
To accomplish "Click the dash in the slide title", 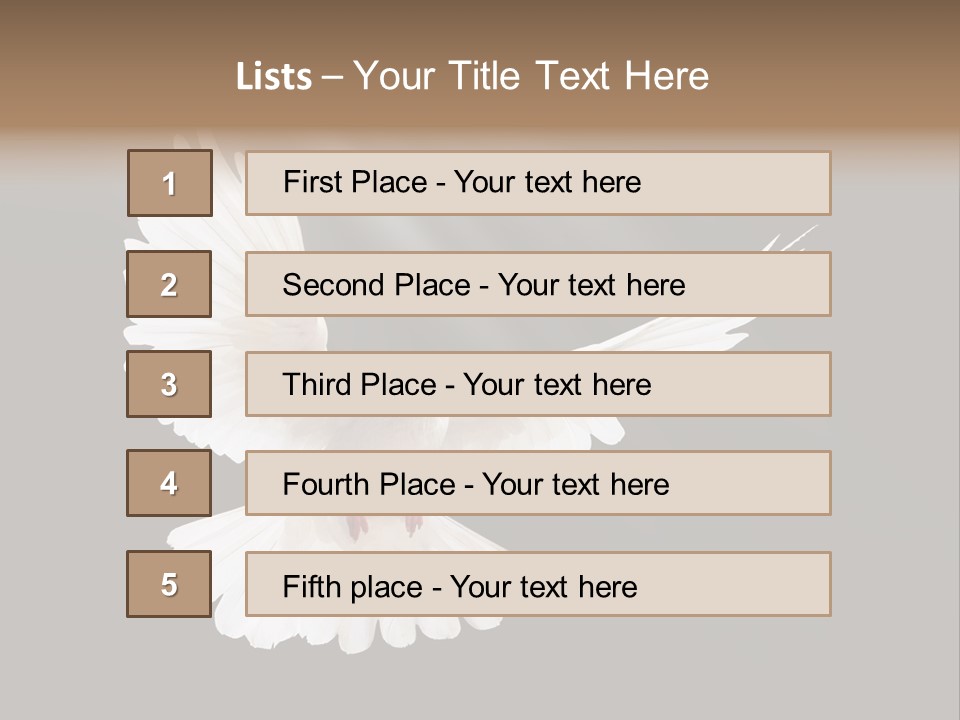I will click(332, 77).
